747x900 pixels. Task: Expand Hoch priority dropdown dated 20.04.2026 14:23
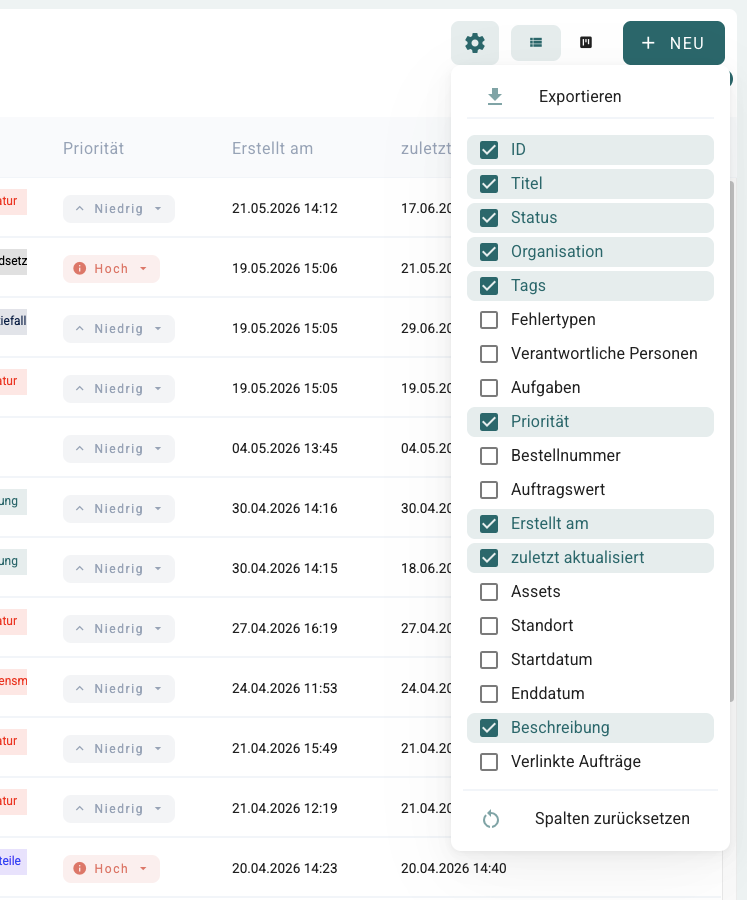tap(111, 868)
